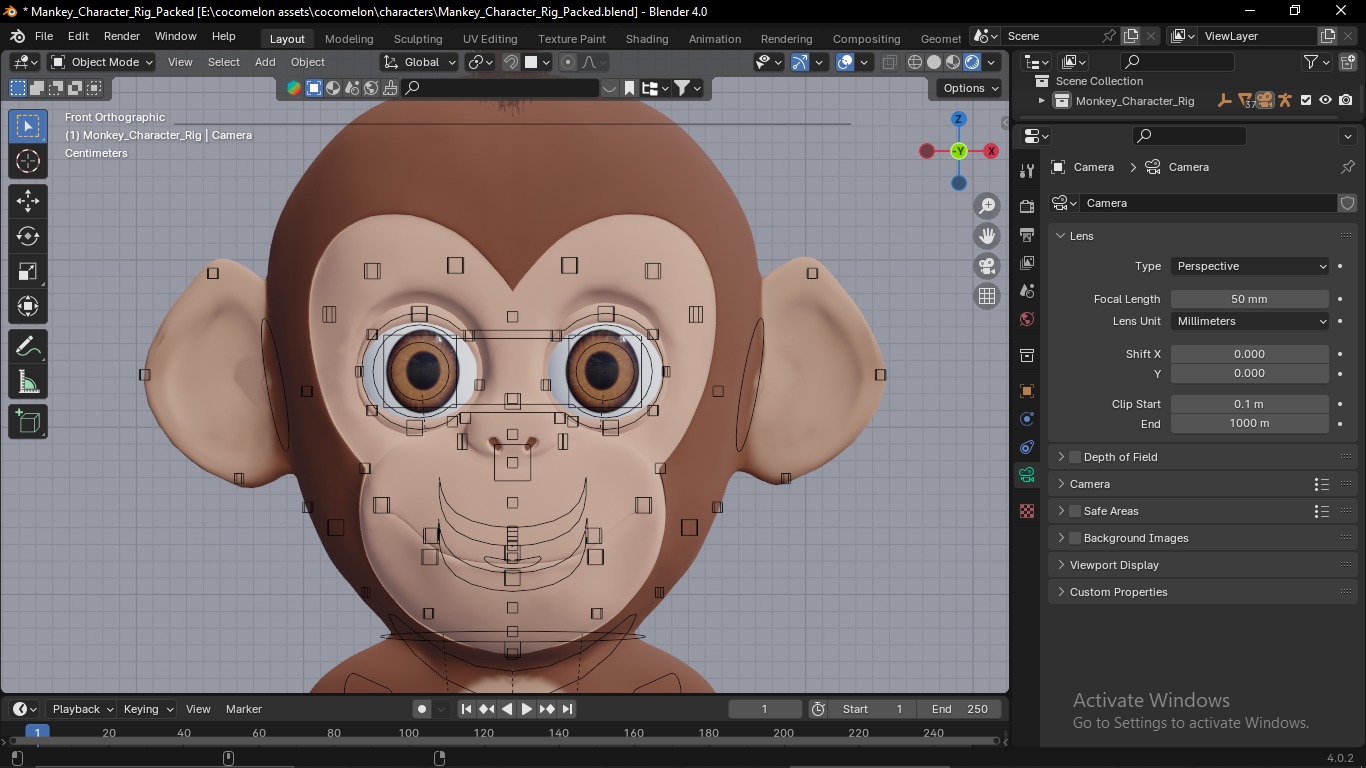The width and height of the screenshot is (1366, 768).
Task: Open the Render menu
Action: point(122,36)
